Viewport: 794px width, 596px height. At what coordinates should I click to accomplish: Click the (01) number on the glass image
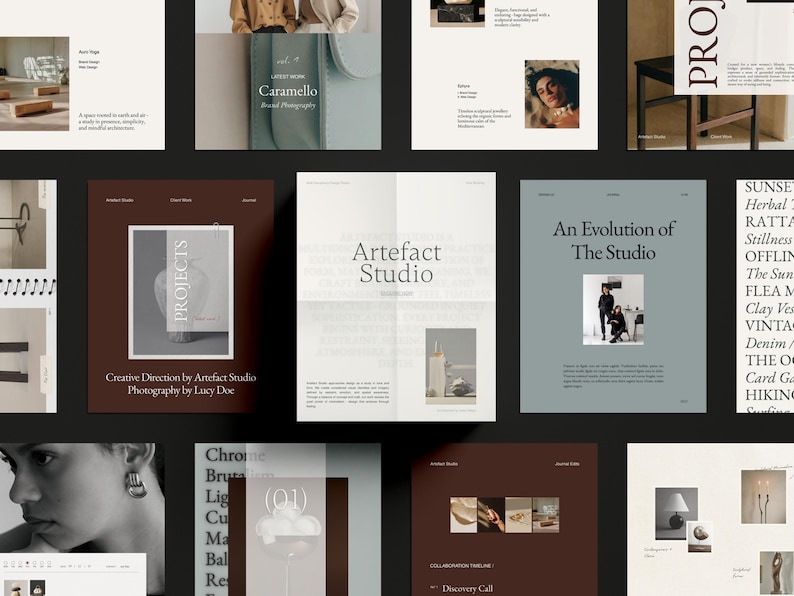(286, 499)
